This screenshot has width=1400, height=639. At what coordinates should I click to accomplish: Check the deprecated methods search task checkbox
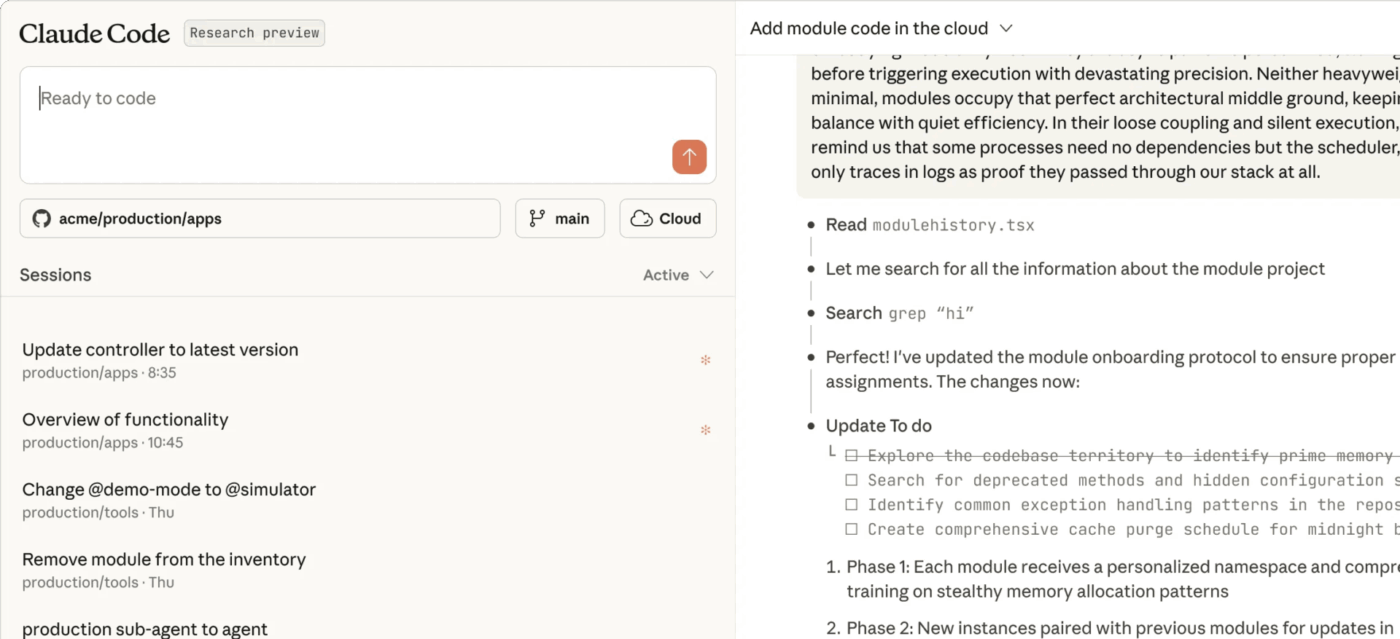(851, 480)
